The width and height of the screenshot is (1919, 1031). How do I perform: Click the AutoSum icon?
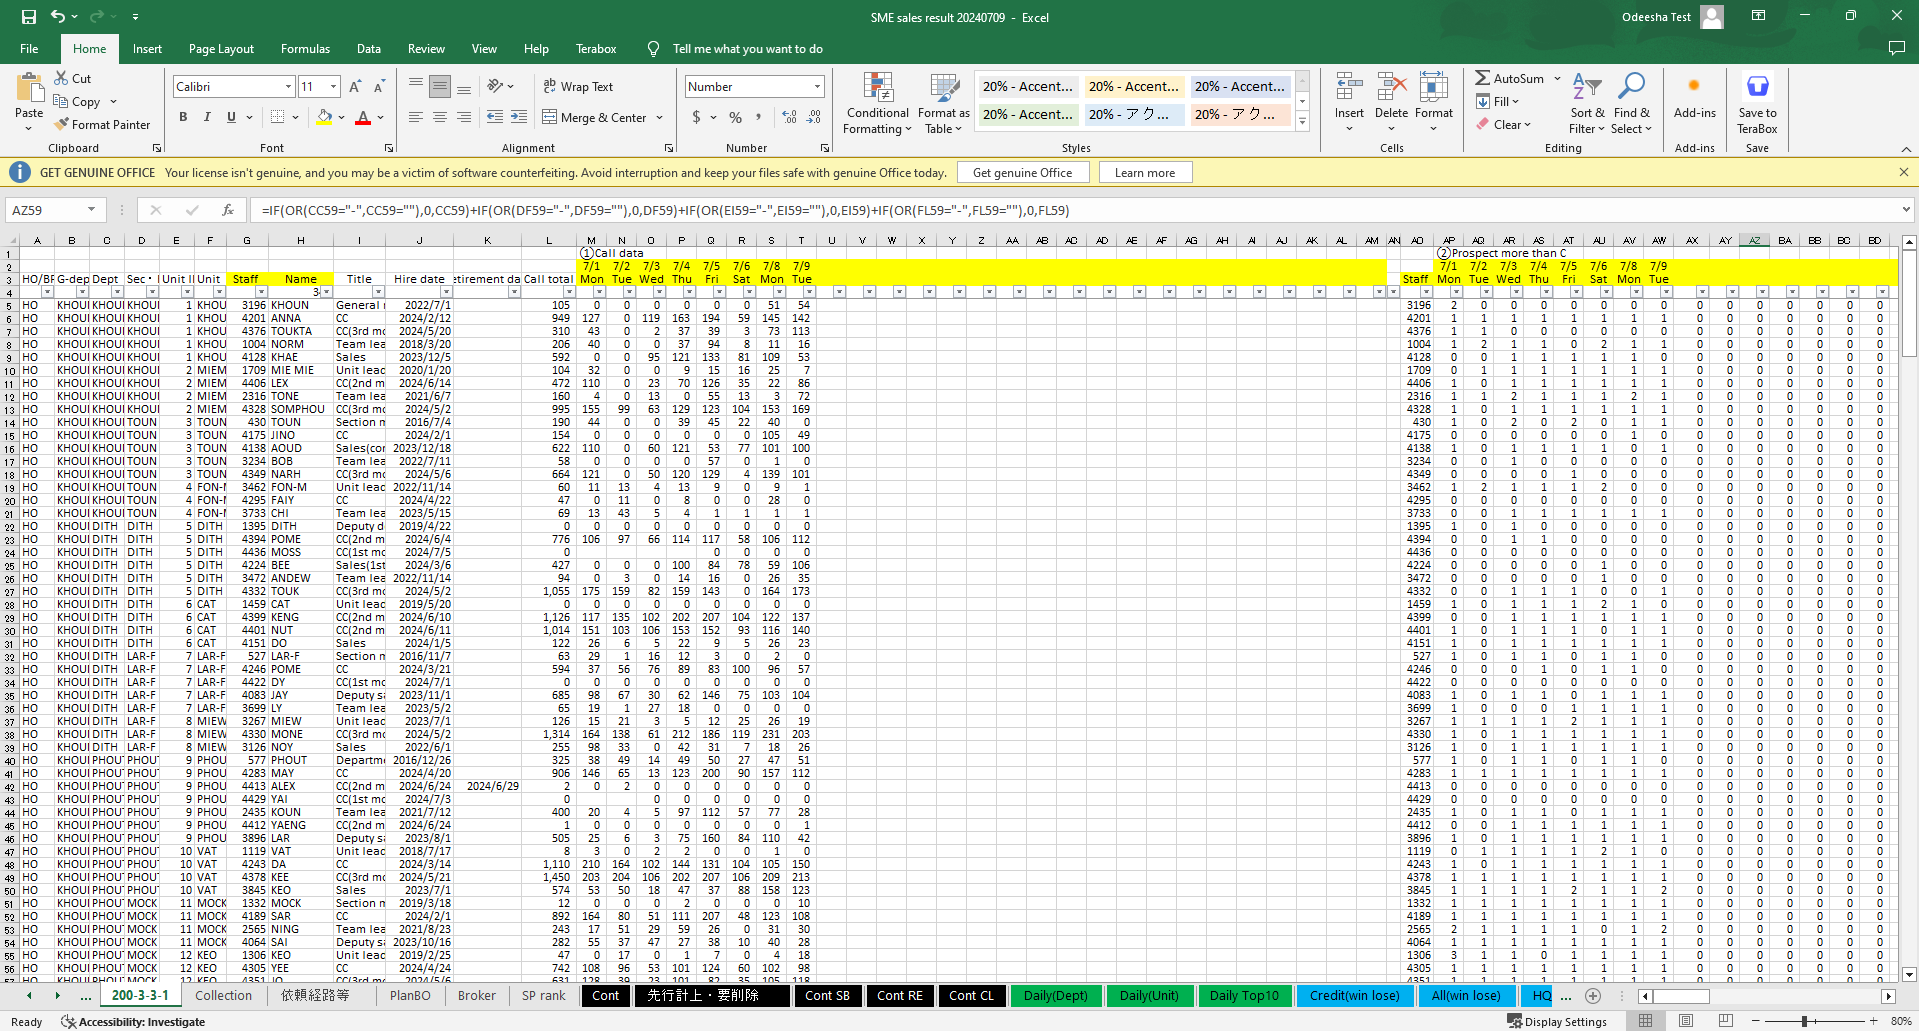coord(1483,78)
